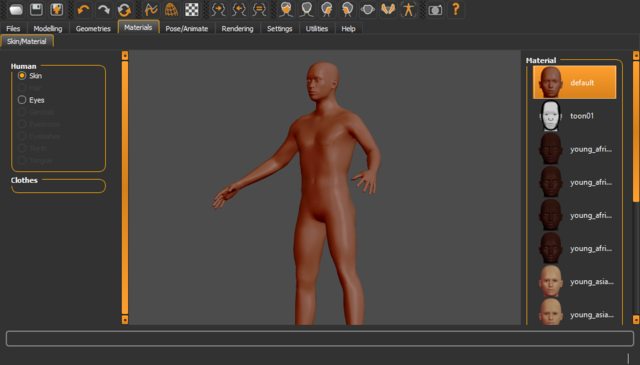The width and height of the screenshot is (640, 365).
Task: Switch to the back head view icon
Action: pyautogui.click(x=307, y=9)
